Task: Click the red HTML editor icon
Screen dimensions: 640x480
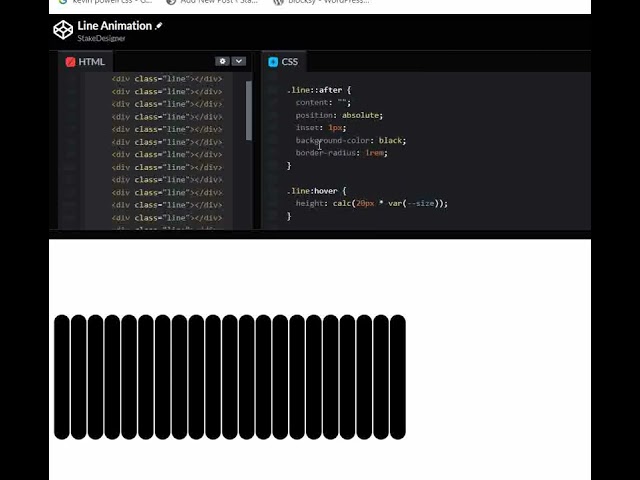Action: click(70, 62)
